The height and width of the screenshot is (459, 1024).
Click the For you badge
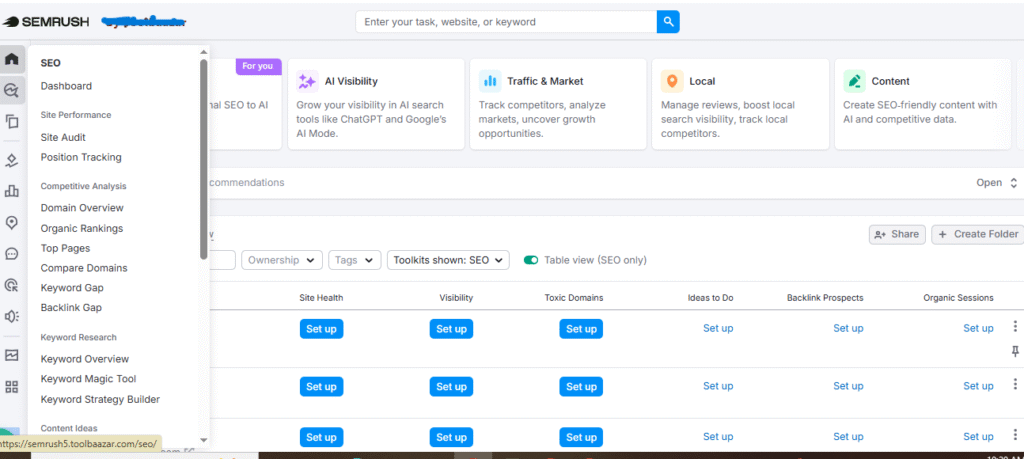(258, 66)
